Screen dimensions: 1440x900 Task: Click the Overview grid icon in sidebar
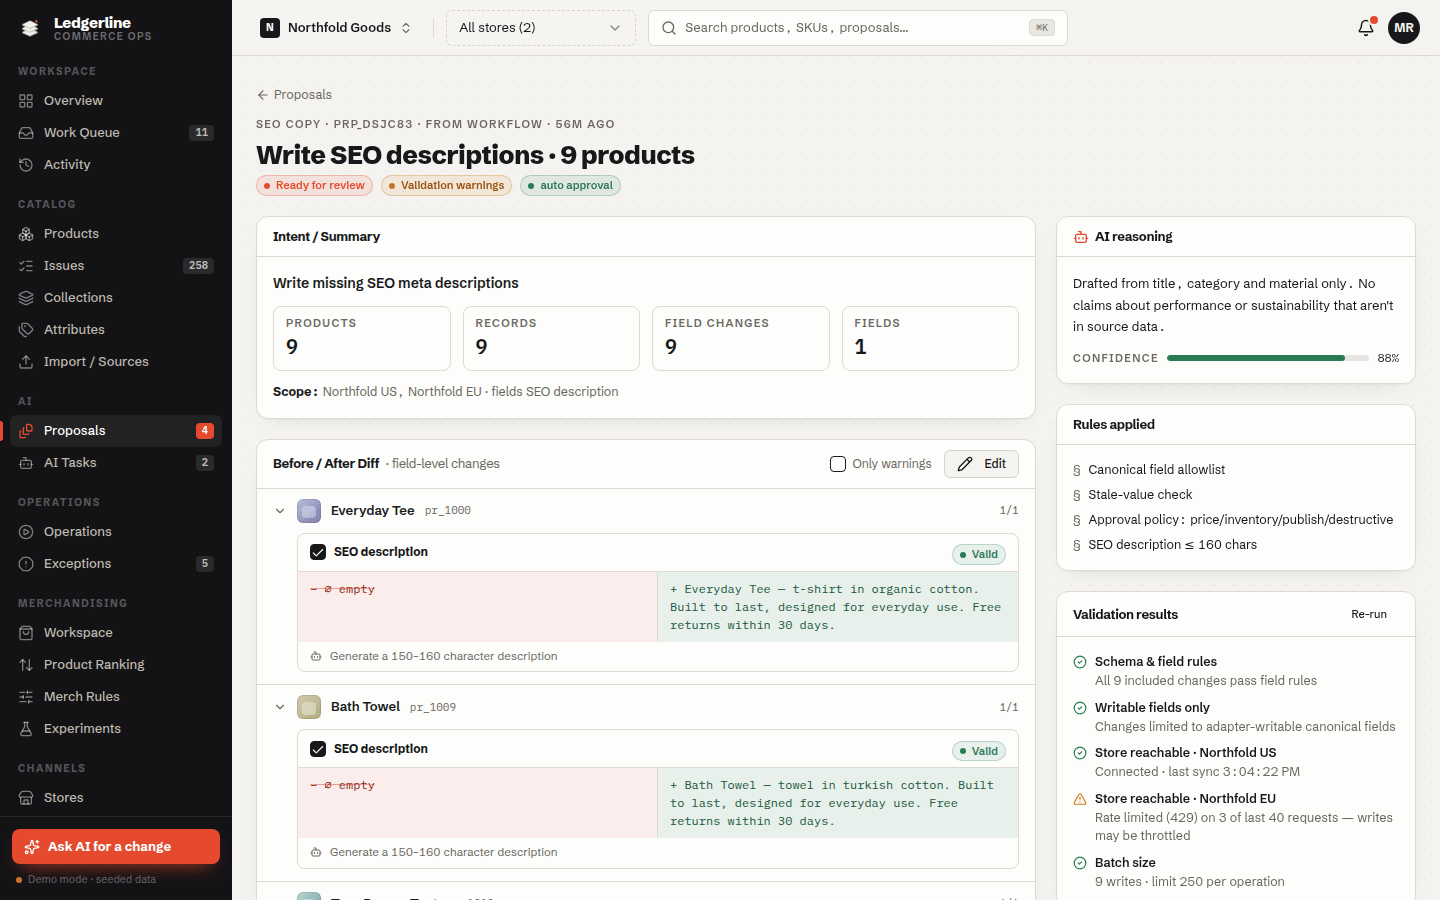point(26,101)
